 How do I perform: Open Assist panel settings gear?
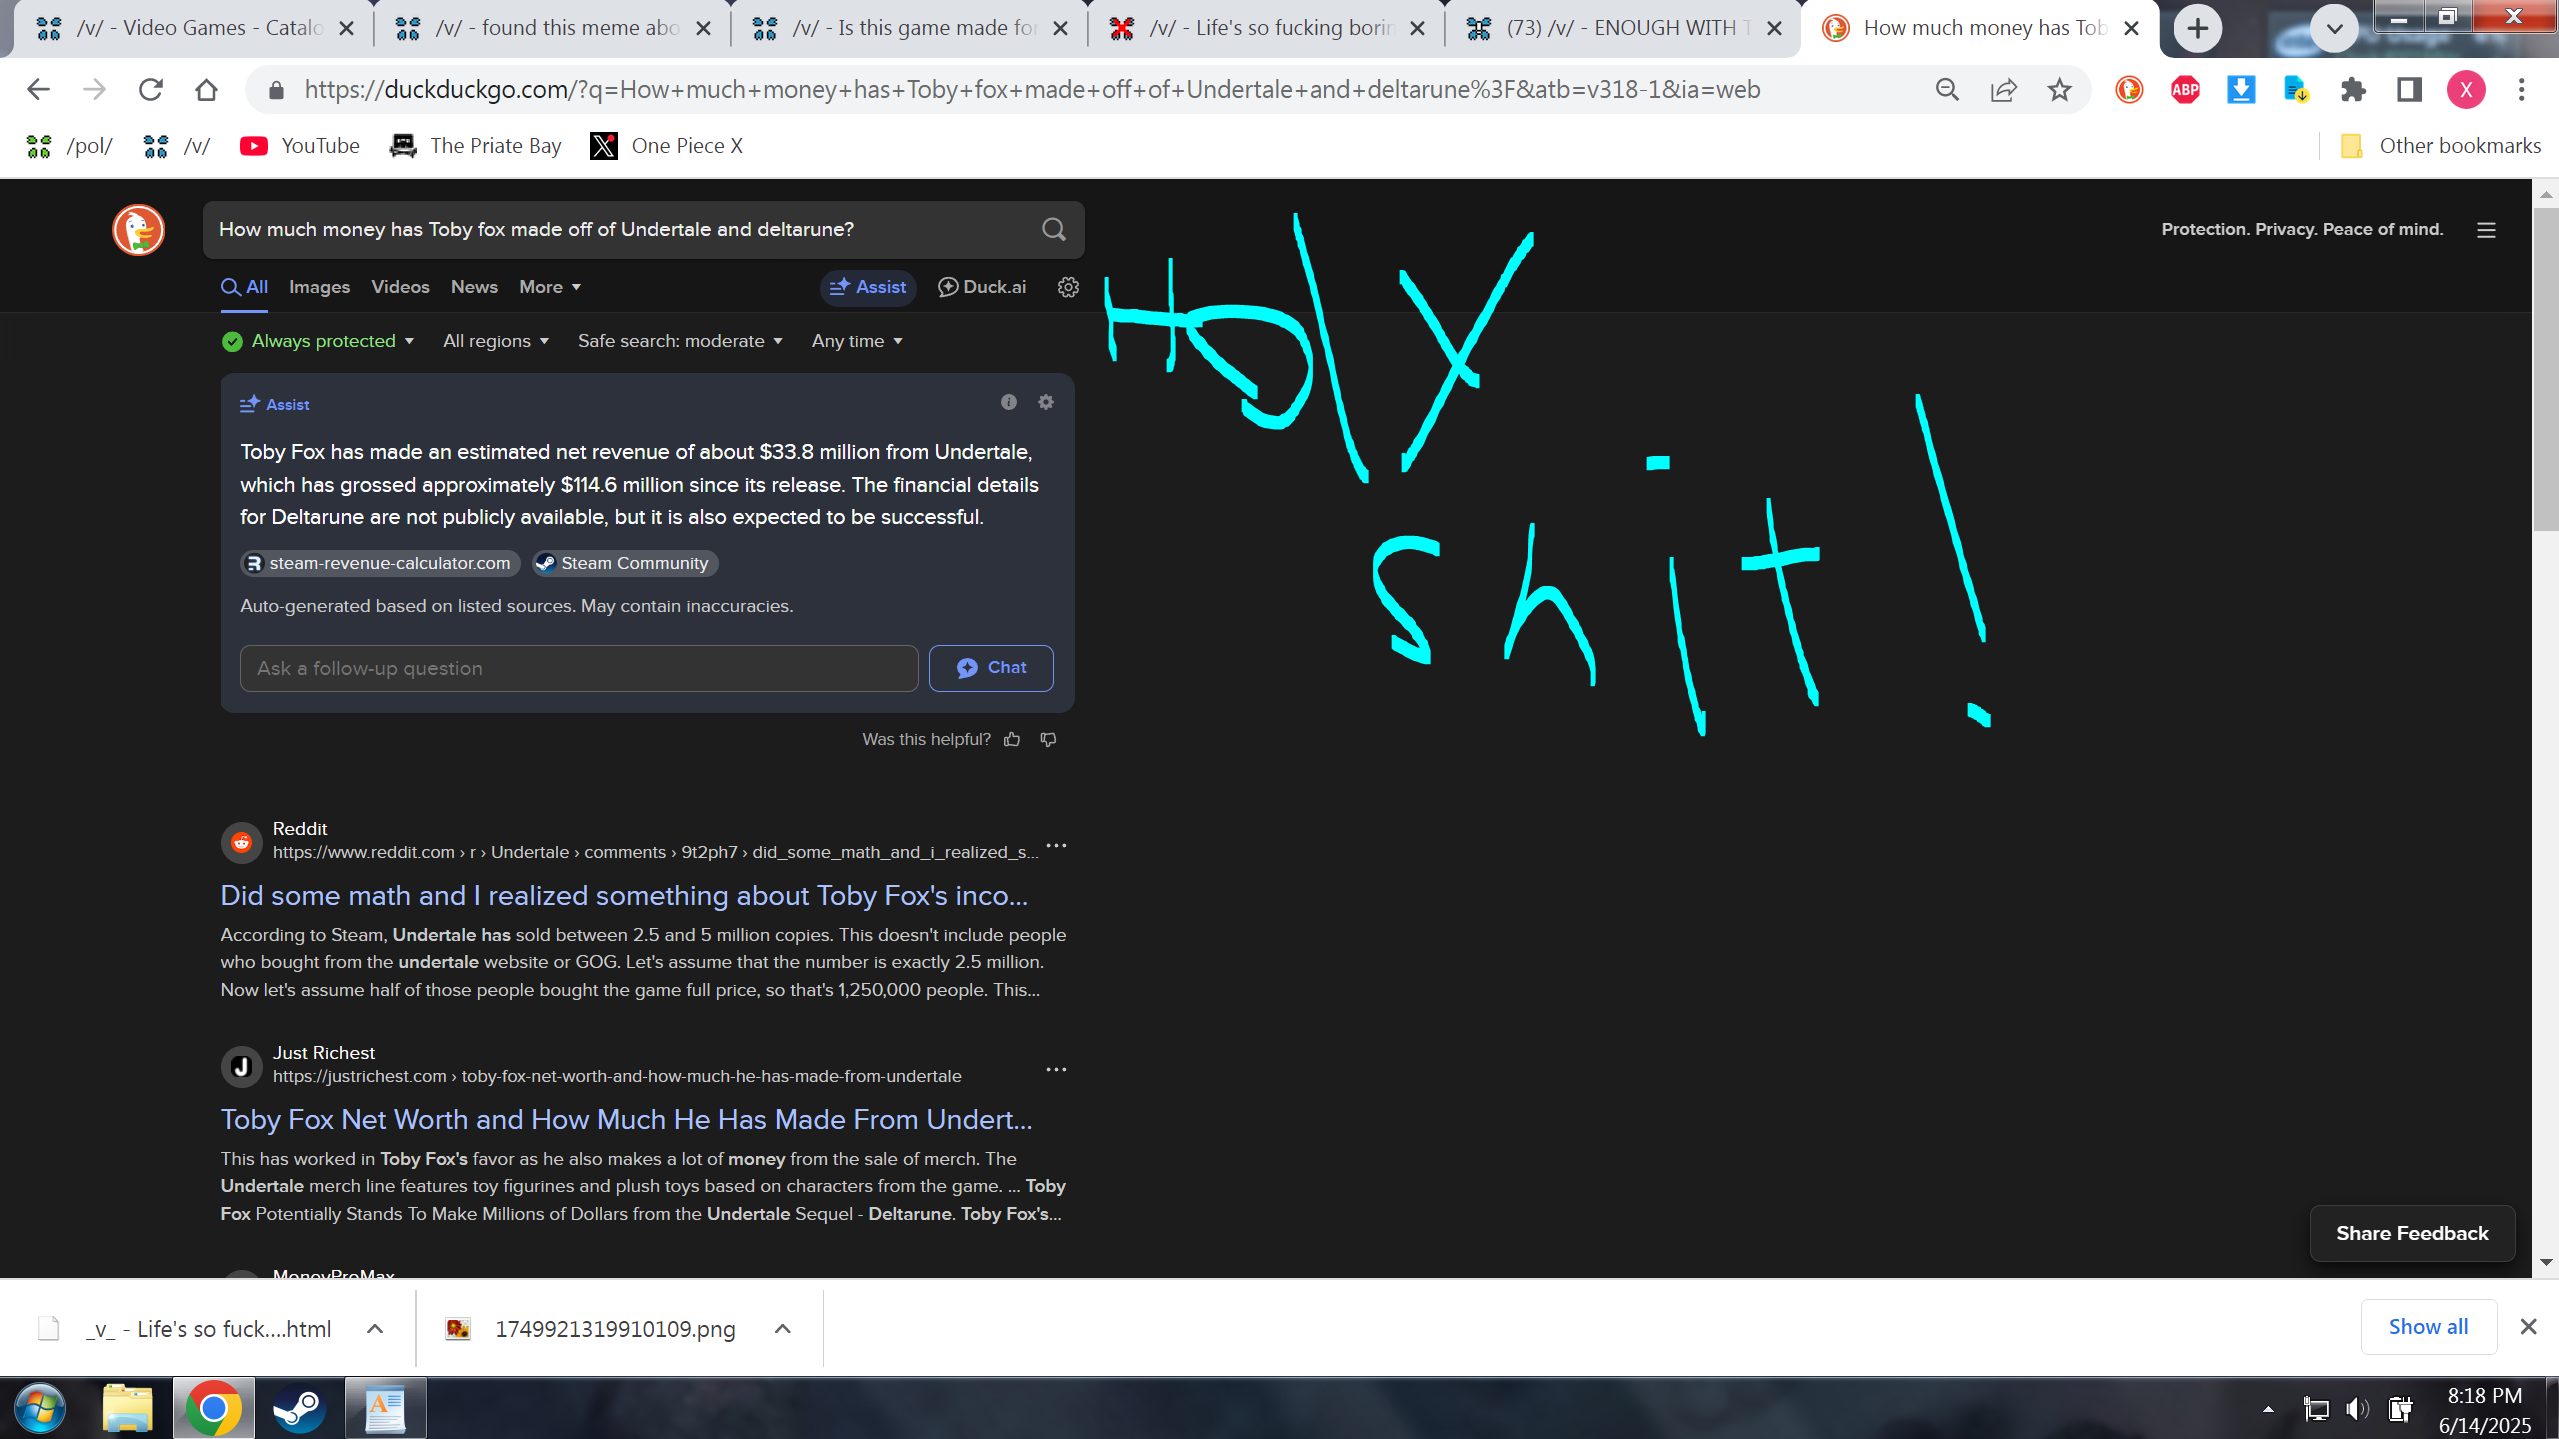tap(1046, 402)
